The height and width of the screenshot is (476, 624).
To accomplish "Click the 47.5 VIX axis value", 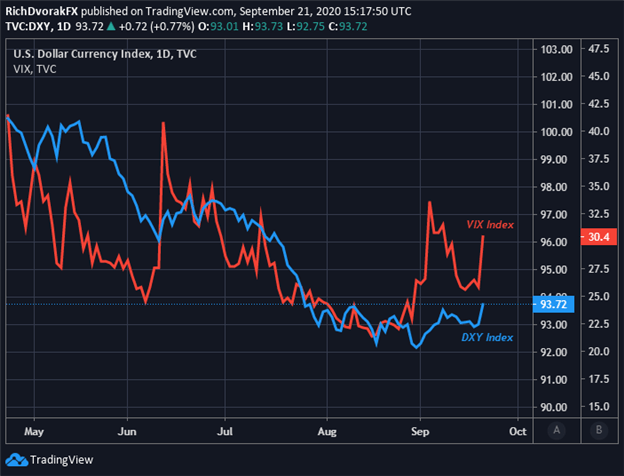I will tap(599, 49).
